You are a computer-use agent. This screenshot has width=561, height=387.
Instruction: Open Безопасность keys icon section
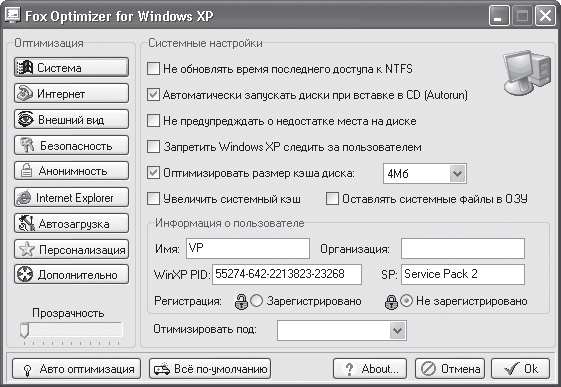(x=71, y=145)
